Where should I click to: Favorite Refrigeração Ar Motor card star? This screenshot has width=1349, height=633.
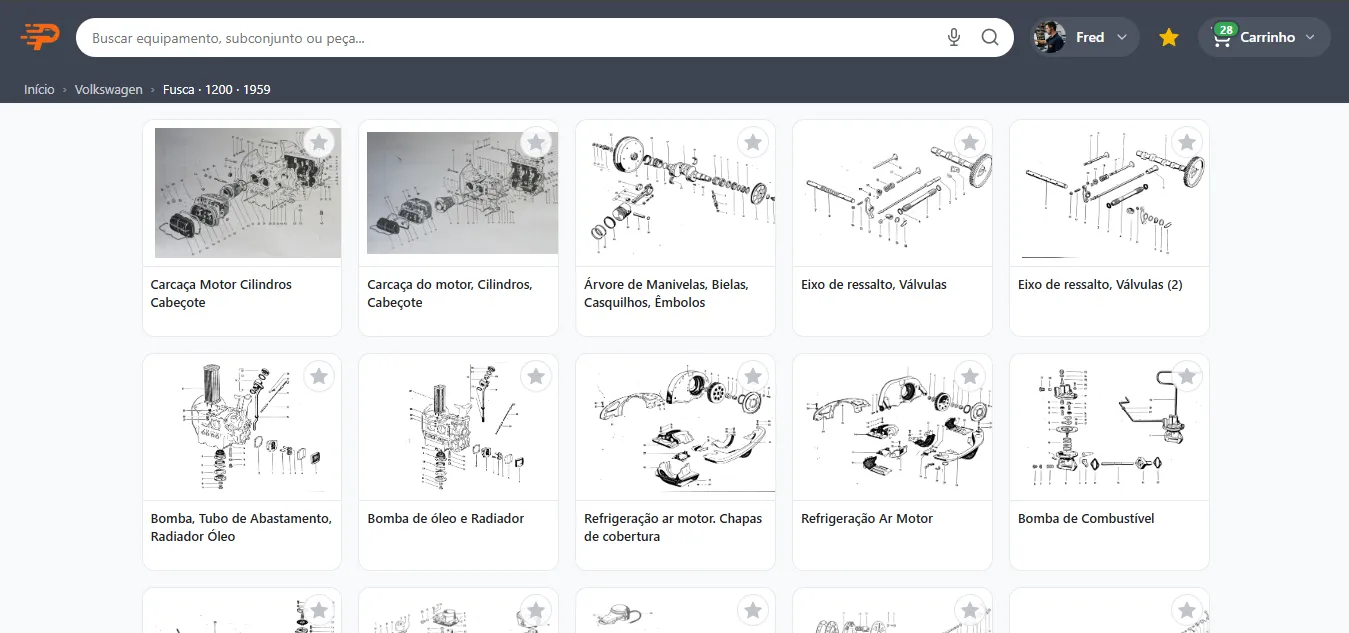click(970, 377)
